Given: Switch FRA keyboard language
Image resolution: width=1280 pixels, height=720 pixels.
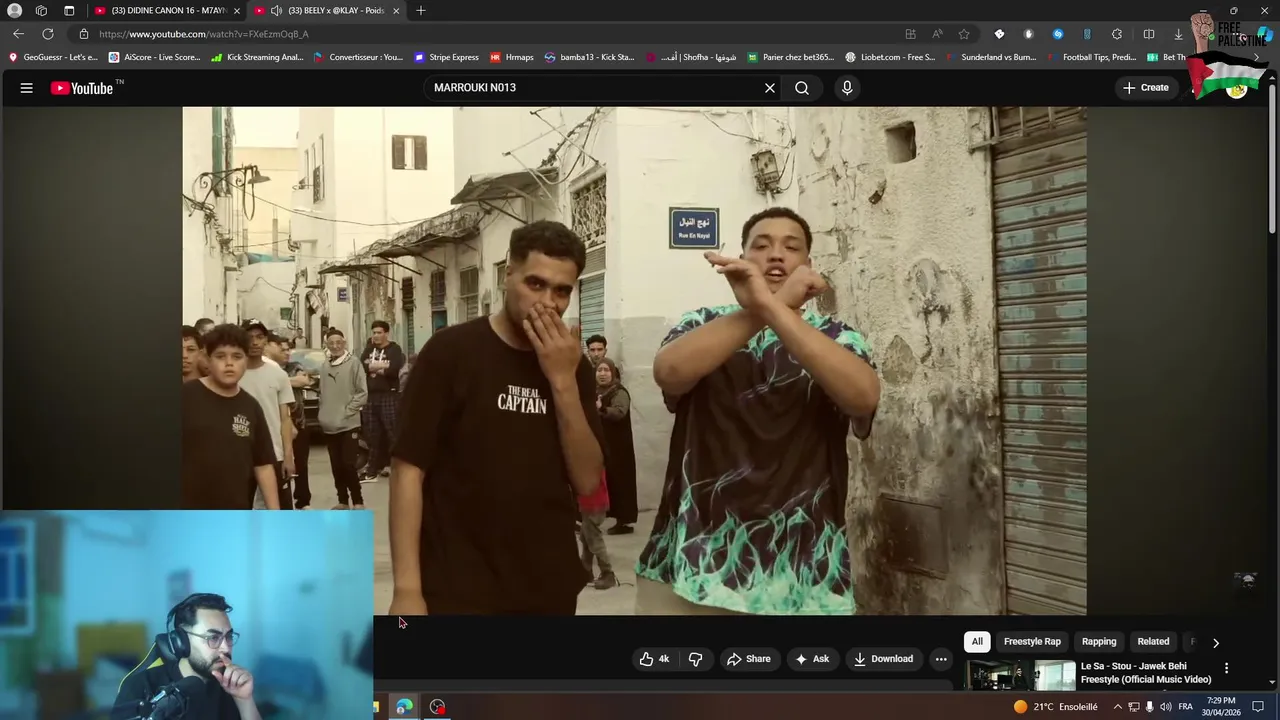Looking at the screenshot, I should pos(1185,707).
